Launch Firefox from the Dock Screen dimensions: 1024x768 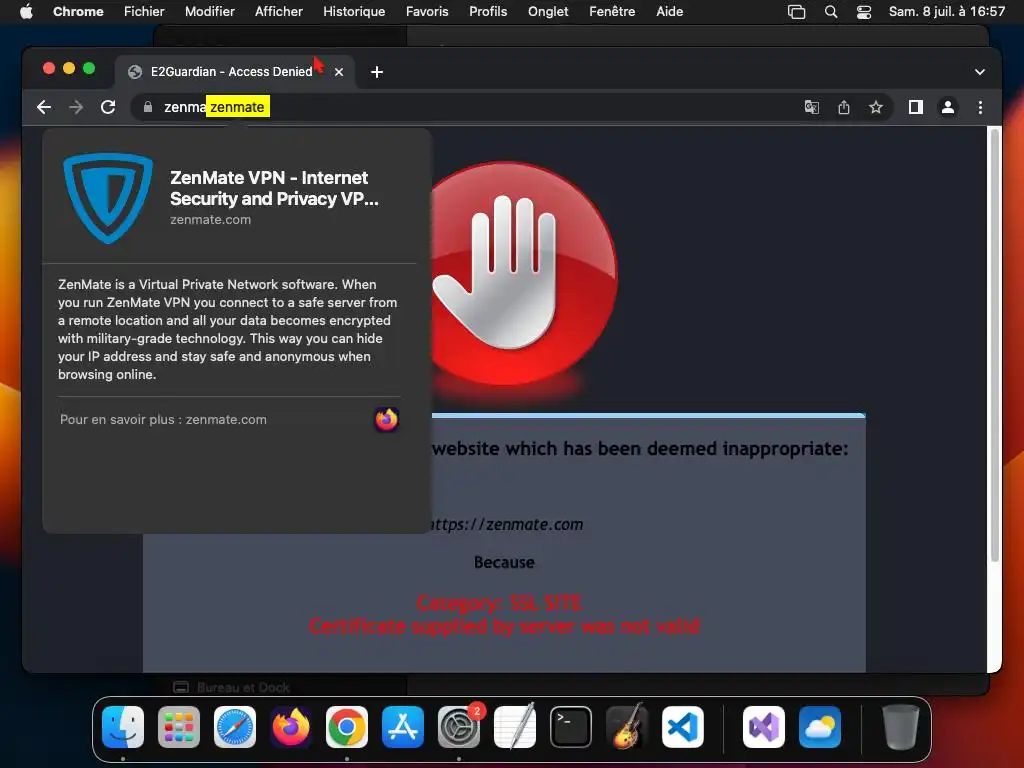point(291,727)
